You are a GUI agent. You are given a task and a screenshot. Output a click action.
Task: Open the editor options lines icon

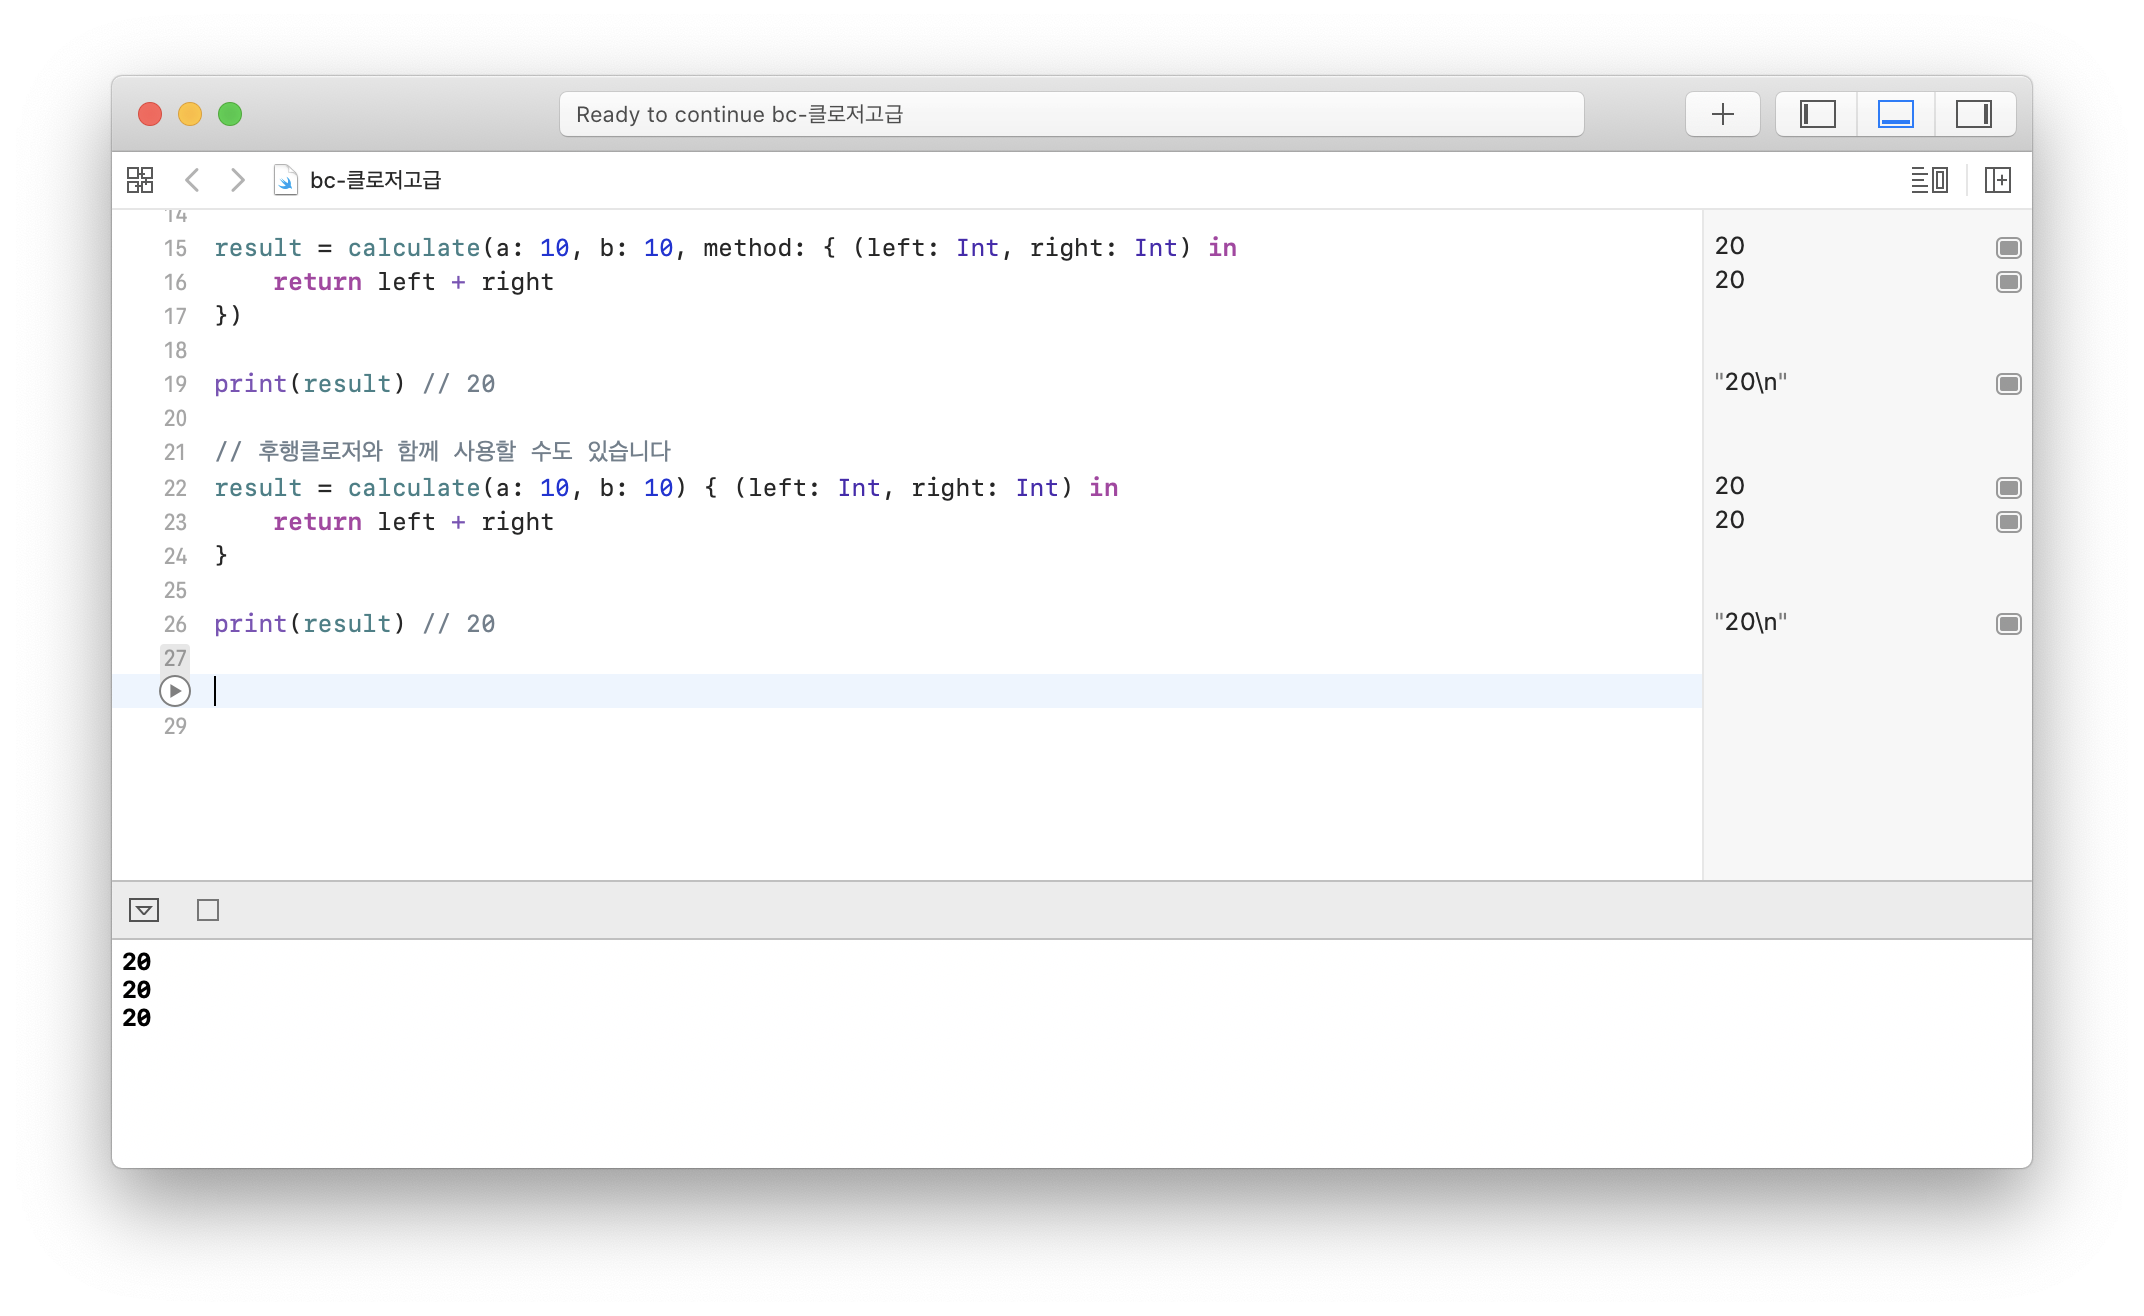1928,180
